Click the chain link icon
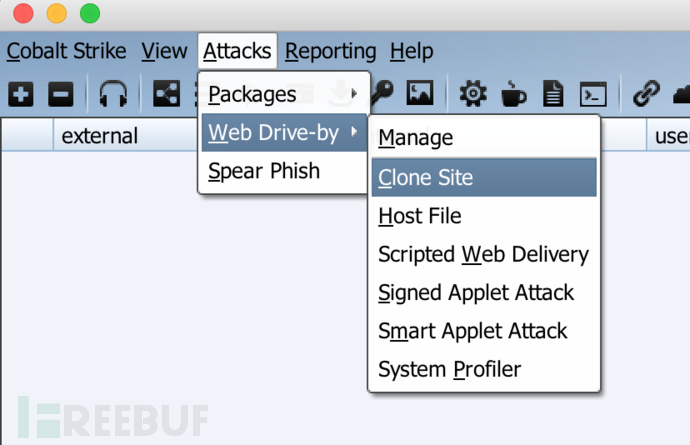Image resolution: width=690 pixels, height=445 pixels. tap(646, 93)
